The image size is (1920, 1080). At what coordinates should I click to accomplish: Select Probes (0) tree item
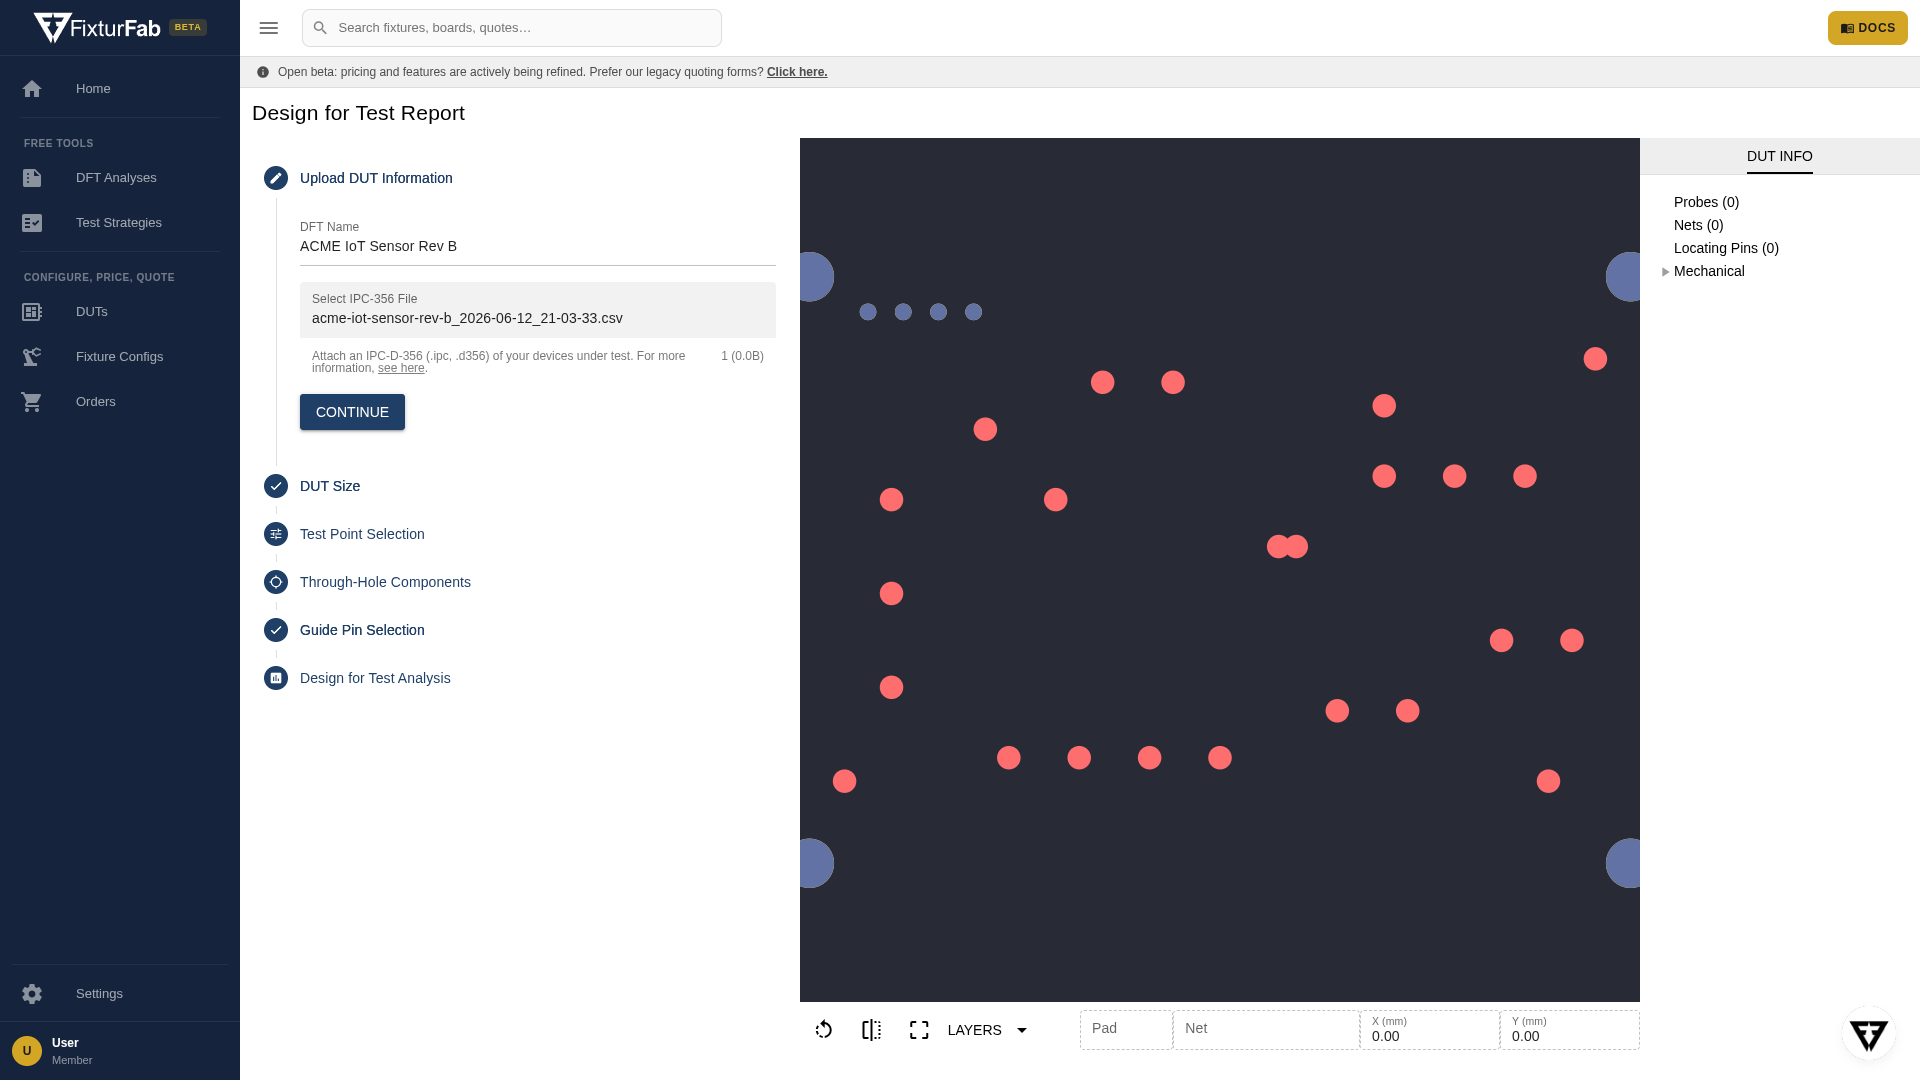[1706, 202]
